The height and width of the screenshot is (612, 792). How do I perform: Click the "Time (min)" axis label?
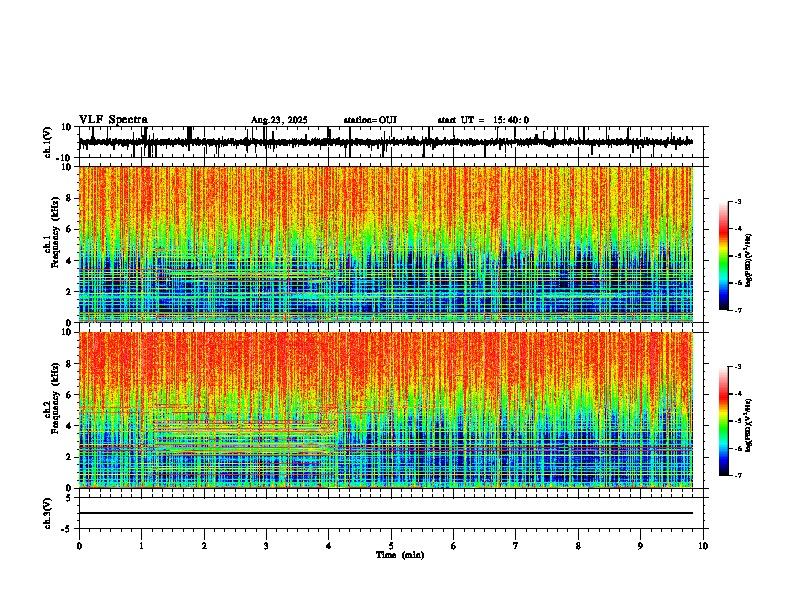[400, 555]
